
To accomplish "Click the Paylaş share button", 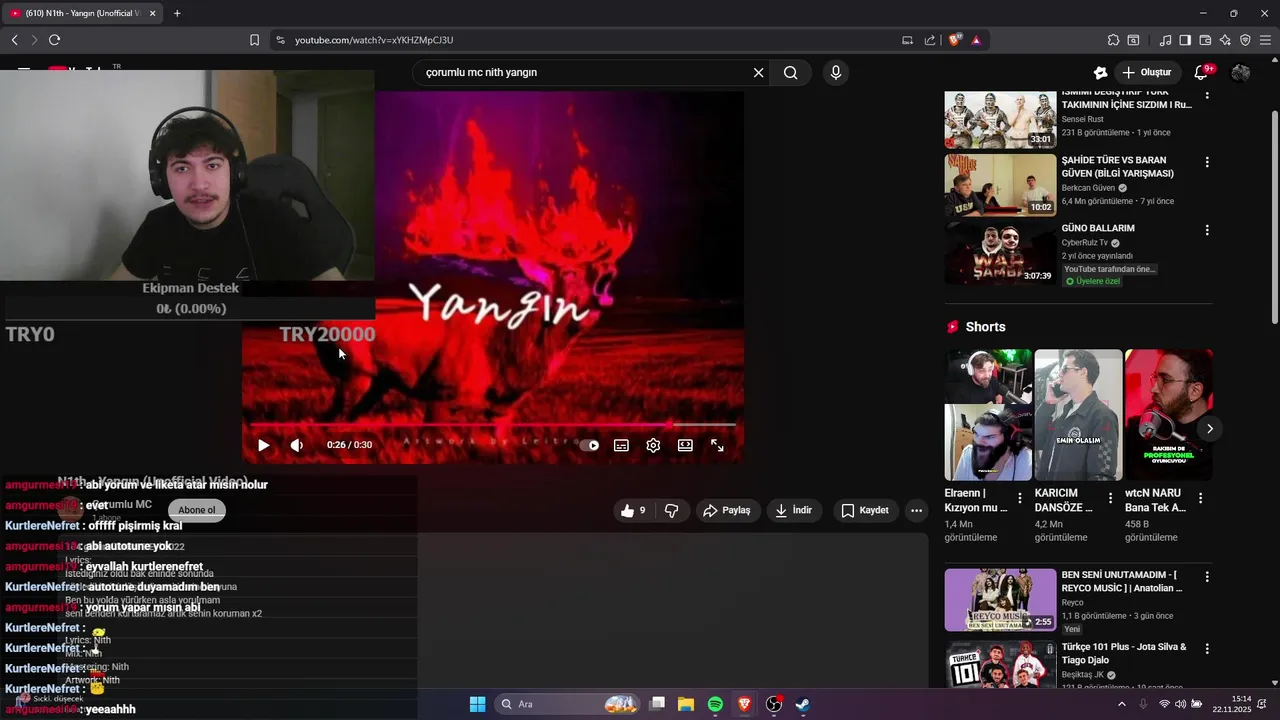I will (727, 510).
